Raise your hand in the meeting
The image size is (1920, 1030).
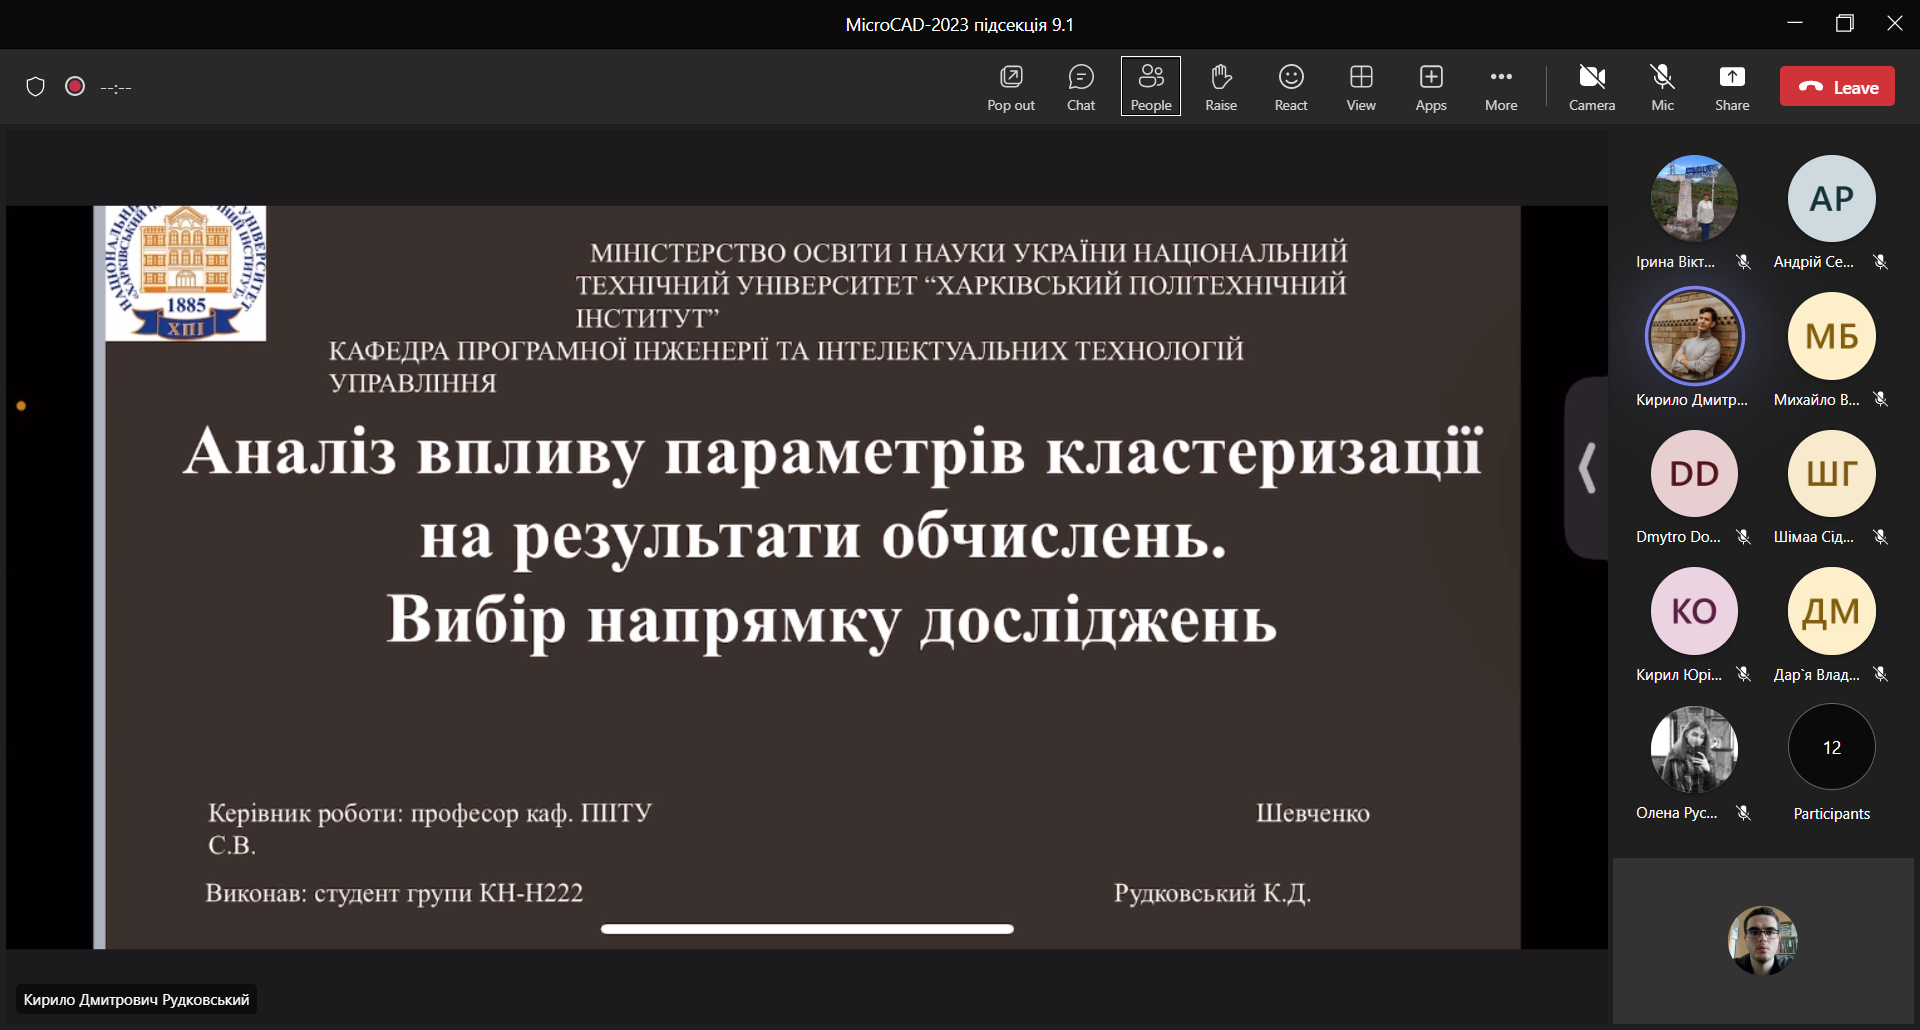point(1220,87)
